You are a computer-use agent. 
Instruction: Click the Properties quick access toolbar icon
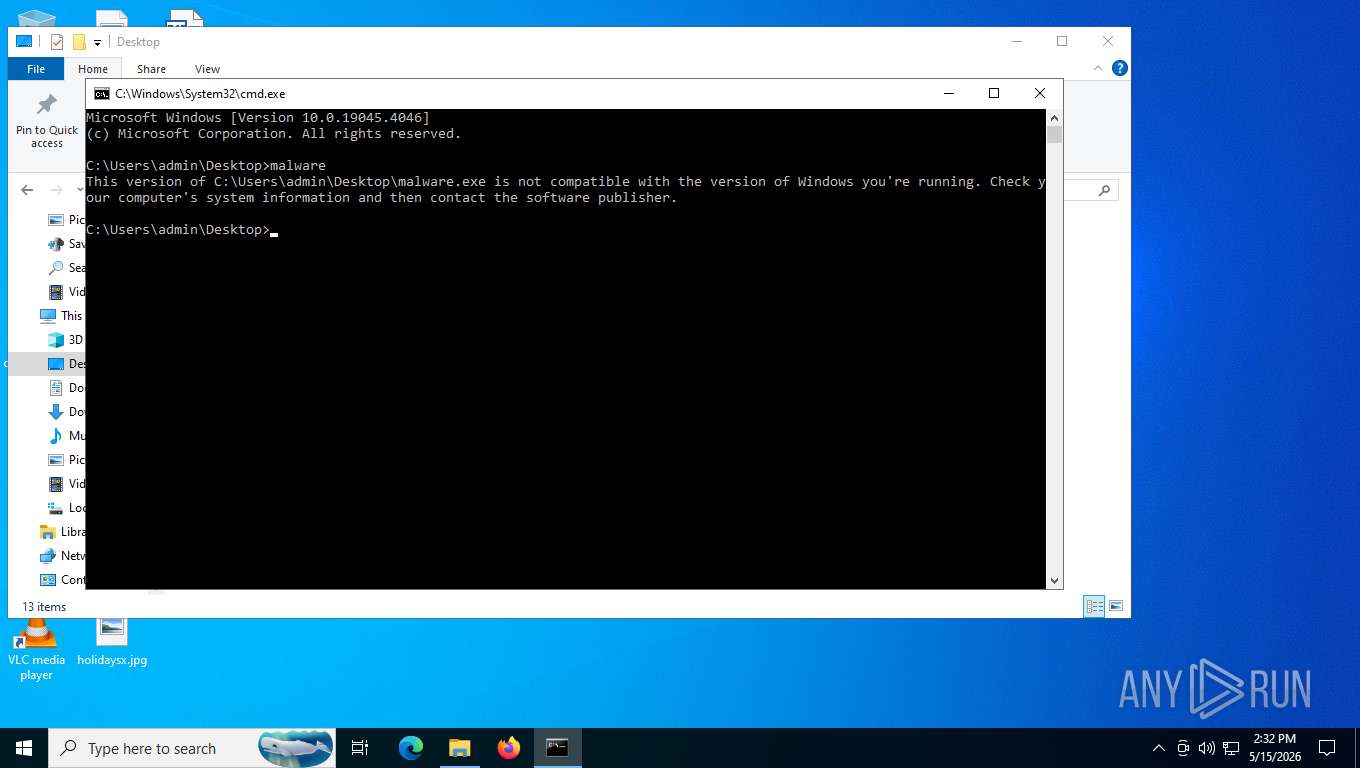pos(57,42)
